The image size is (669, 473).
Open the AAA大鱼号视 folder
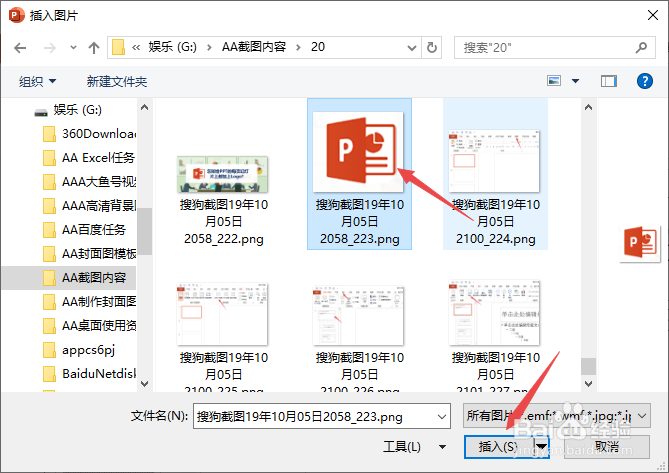click(90, 182)
